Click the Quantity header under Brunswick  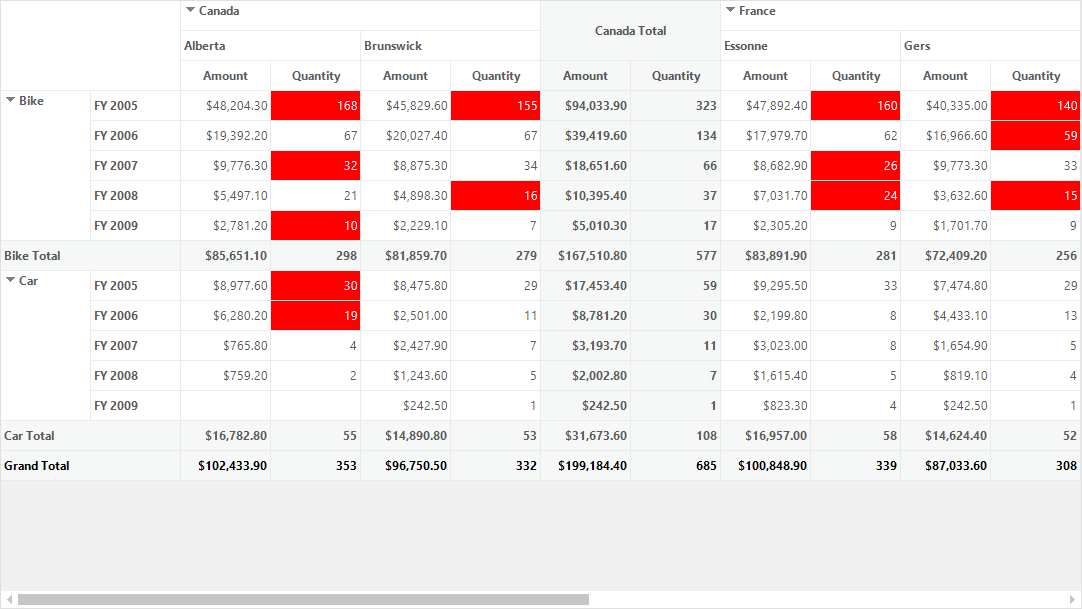[x=495, y=76]
